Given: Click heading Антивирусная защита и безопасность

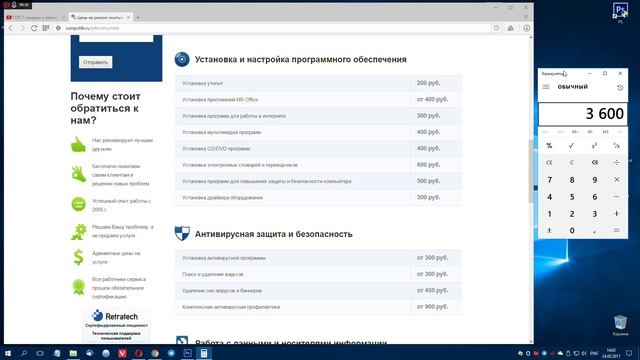Looking at the screenshot, I should 273,234.
